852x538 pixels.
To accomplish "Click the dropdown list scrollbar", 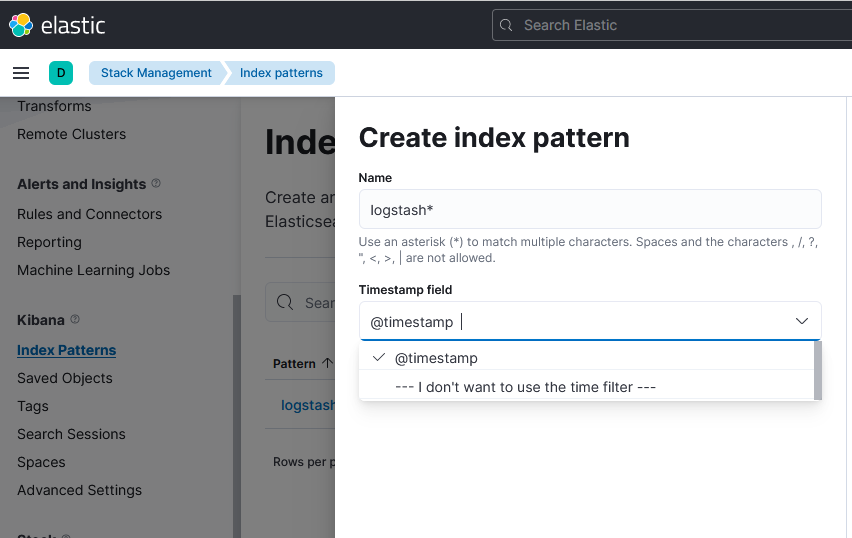I will [818, 371].
